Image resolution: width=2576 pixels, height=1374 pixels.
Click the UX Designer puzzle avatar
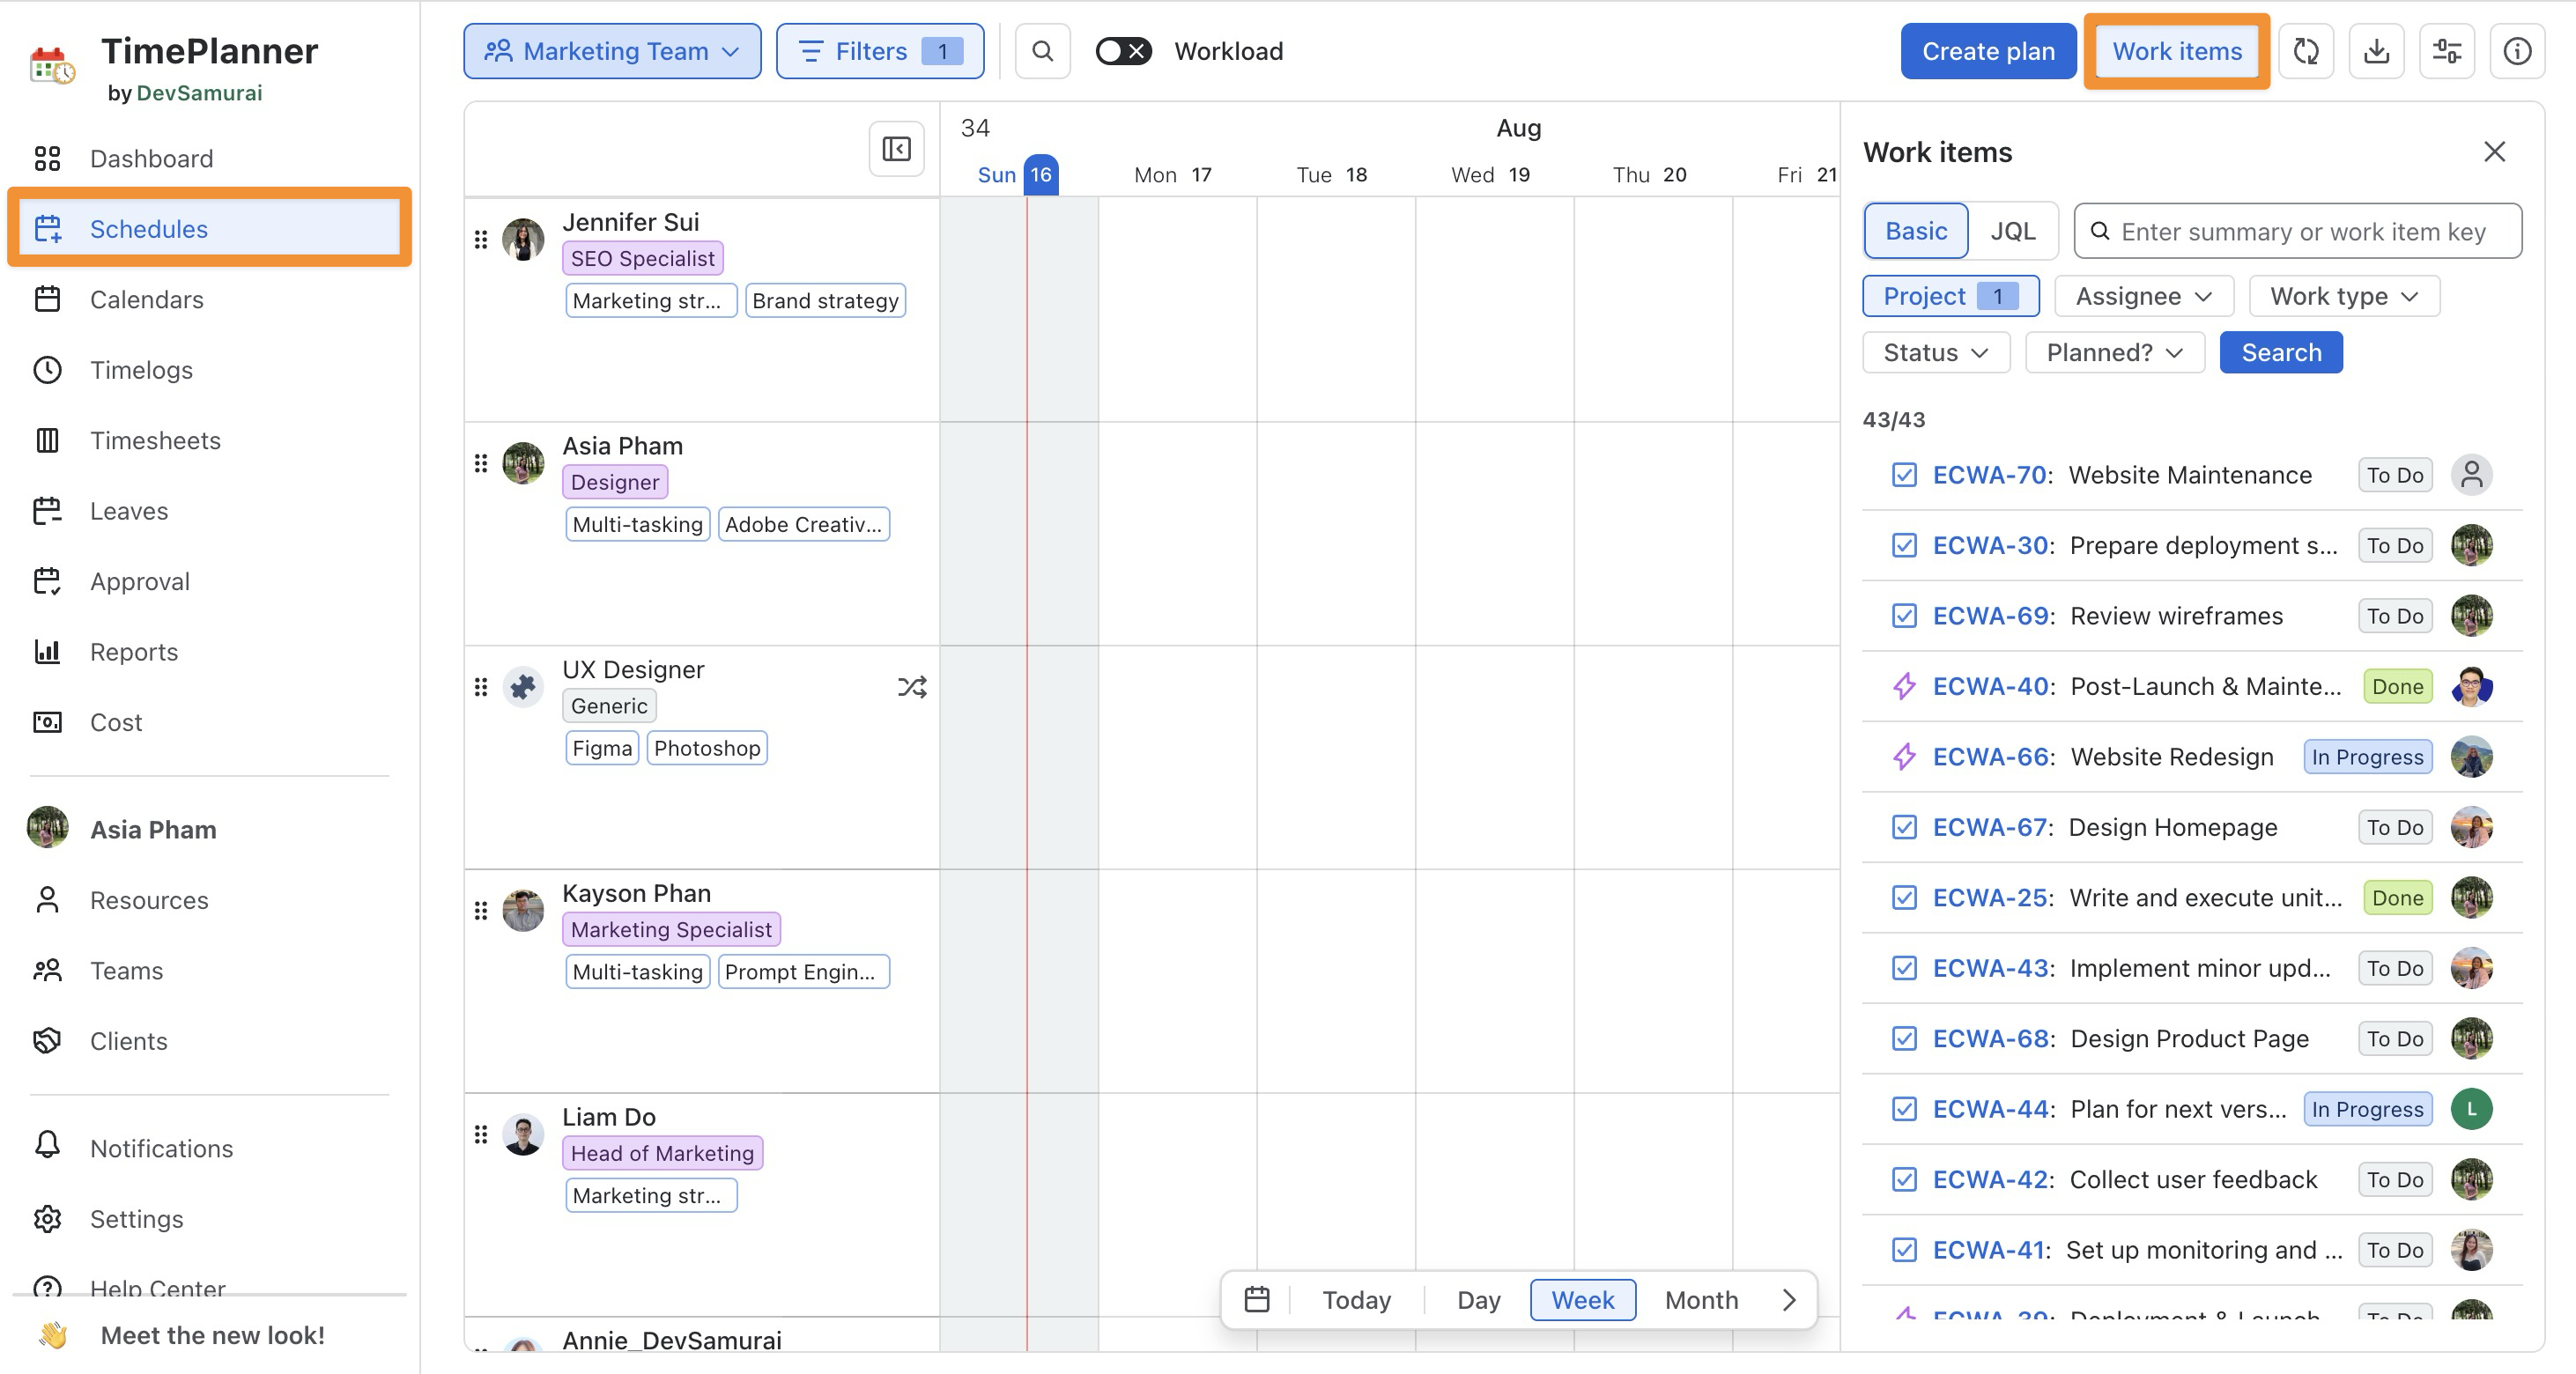click(523, 687)
